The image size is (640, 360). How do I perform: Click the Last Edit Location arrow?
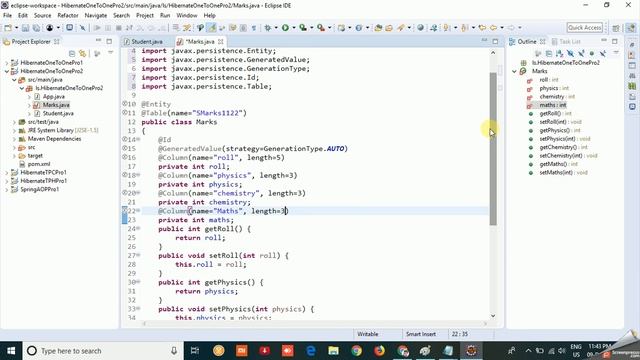point(482,28)
